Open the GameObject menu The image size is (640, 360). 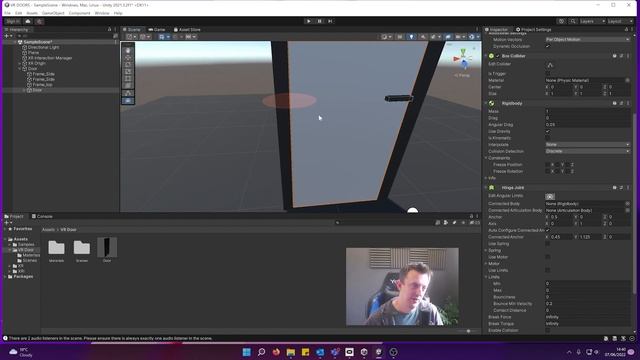pyautogui.click(x=53, y=13)
